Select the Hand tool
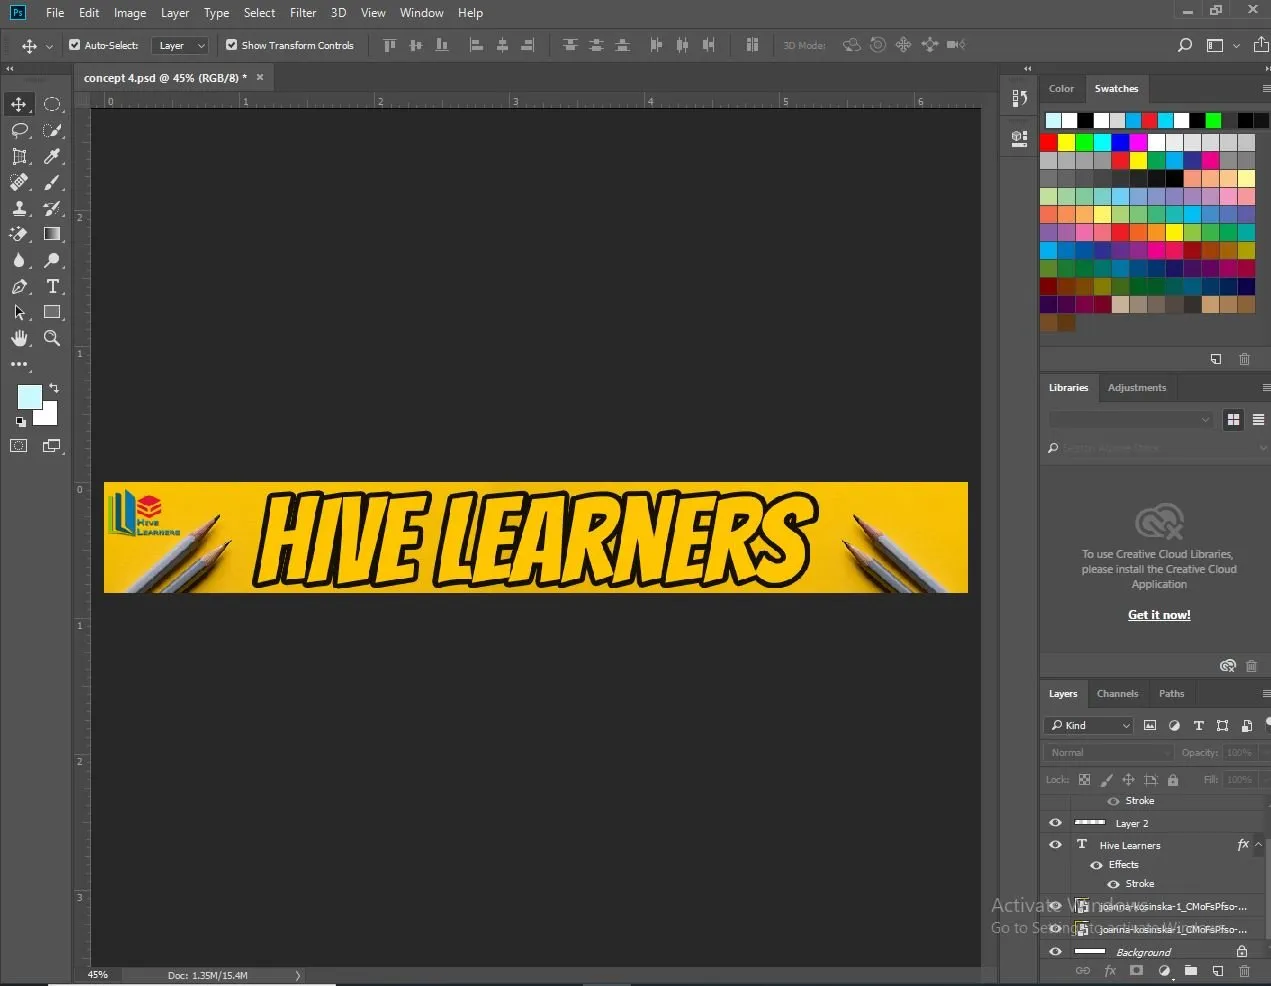1271x986 pixels. [19, 338]
